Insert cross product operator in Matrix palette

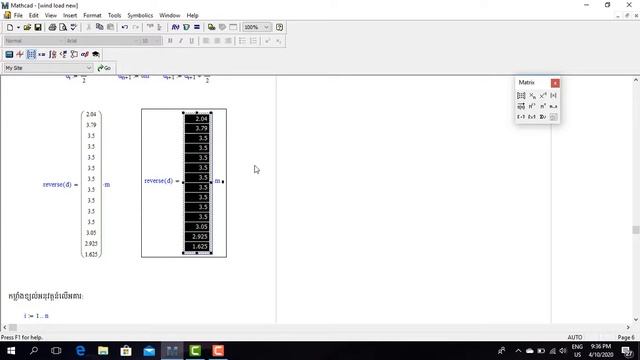(532, 117)
